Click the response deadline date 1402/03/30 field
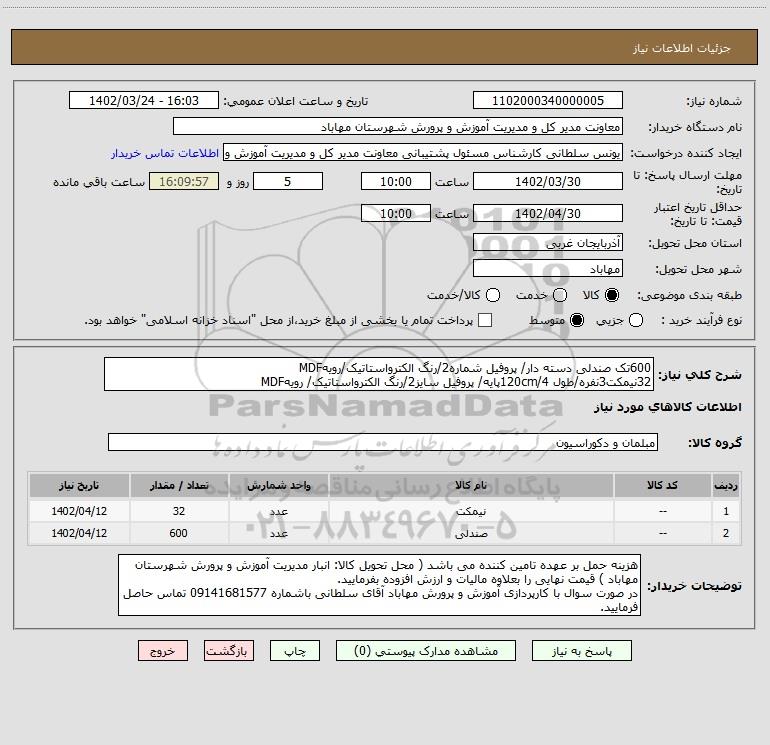770x745 pixels. point(548,181)
